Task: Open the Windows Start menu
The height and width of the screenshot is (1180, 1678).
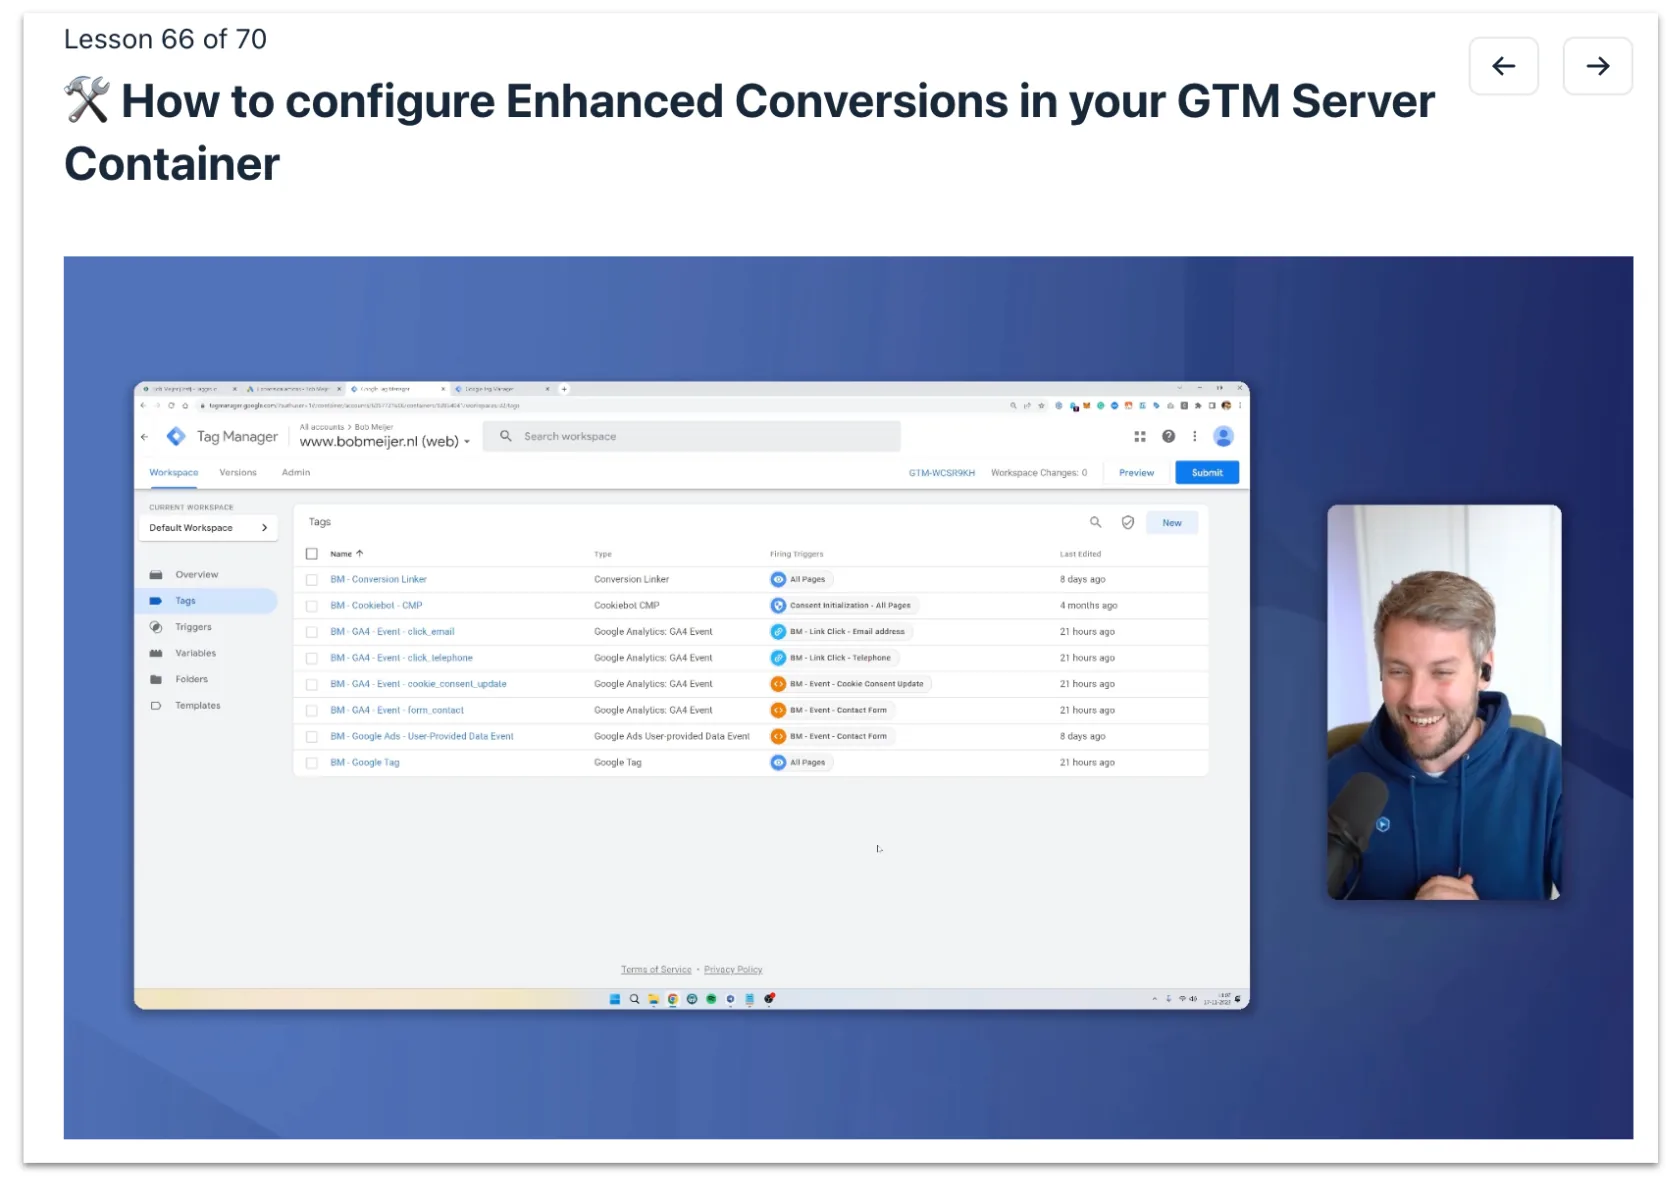Action: (615, 999)
